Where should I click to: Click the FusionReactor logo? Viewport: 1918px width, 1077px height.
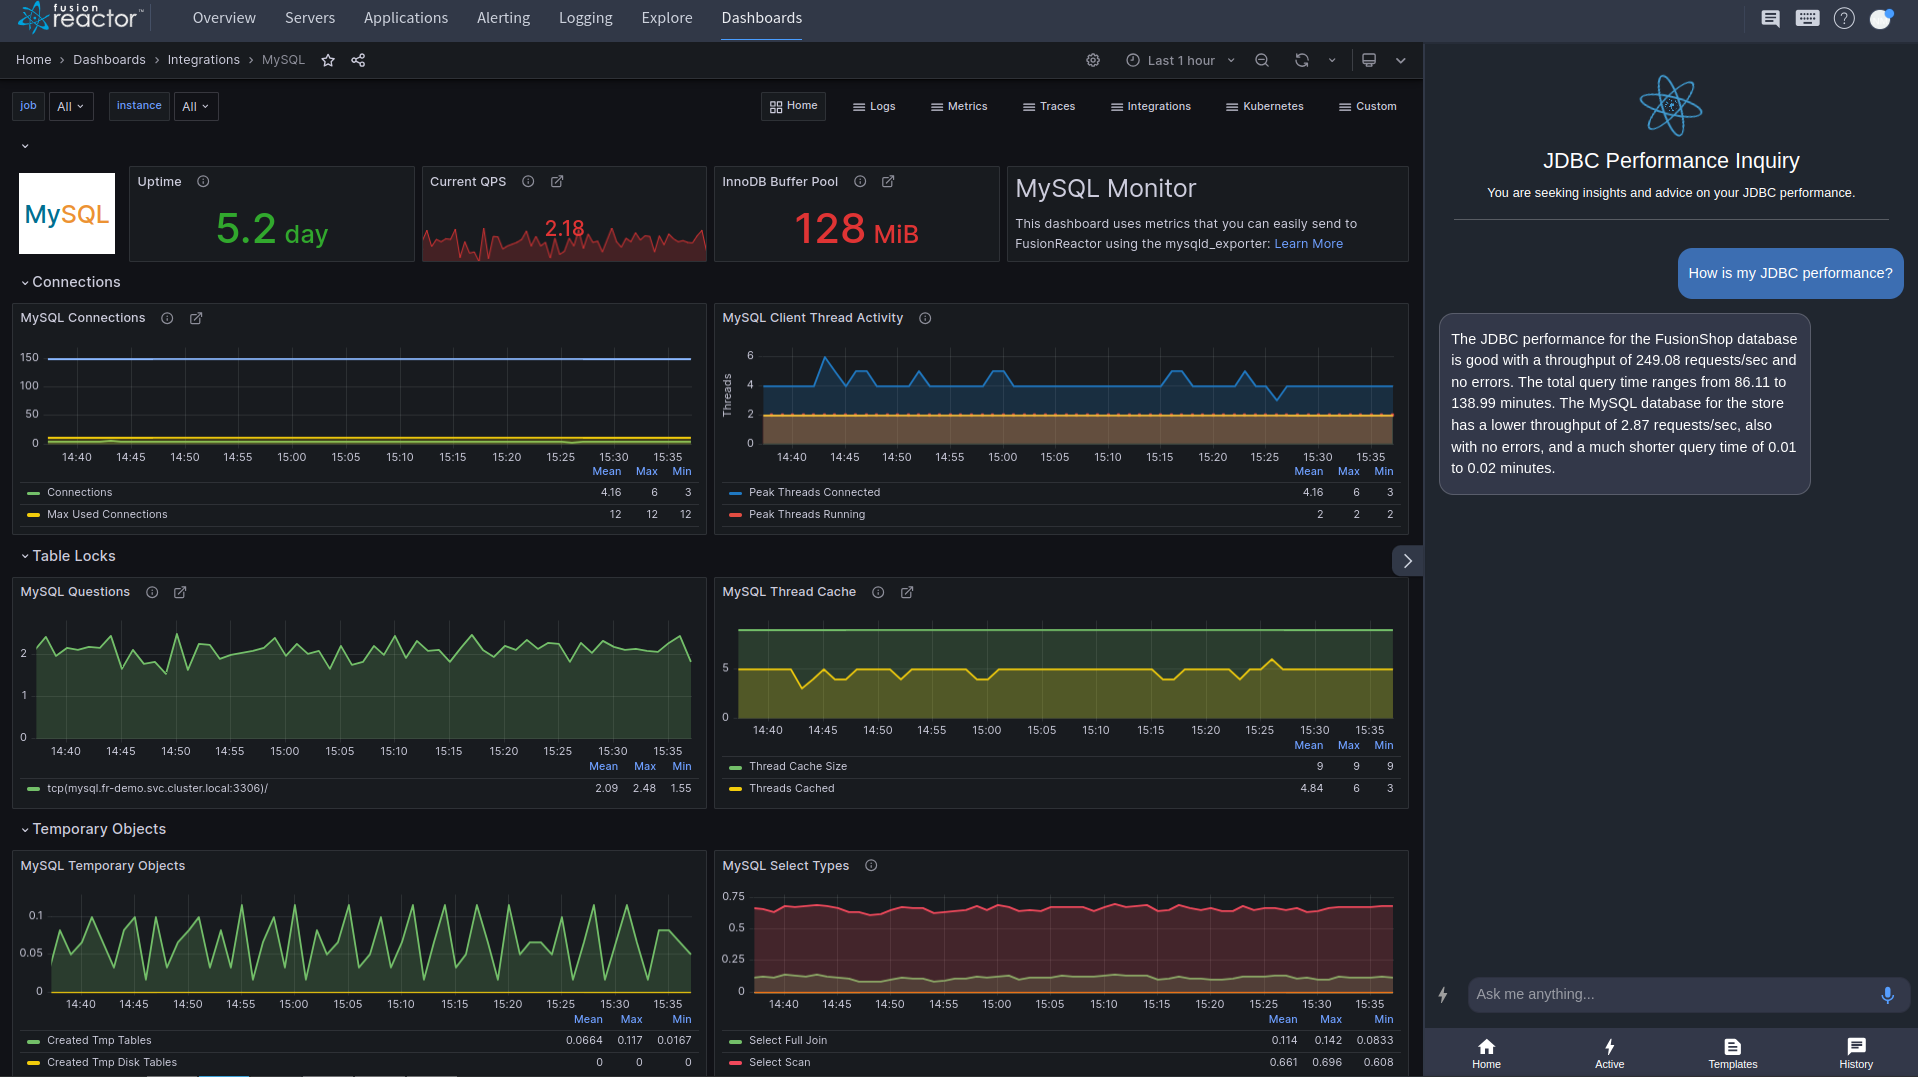coord(79,18)
